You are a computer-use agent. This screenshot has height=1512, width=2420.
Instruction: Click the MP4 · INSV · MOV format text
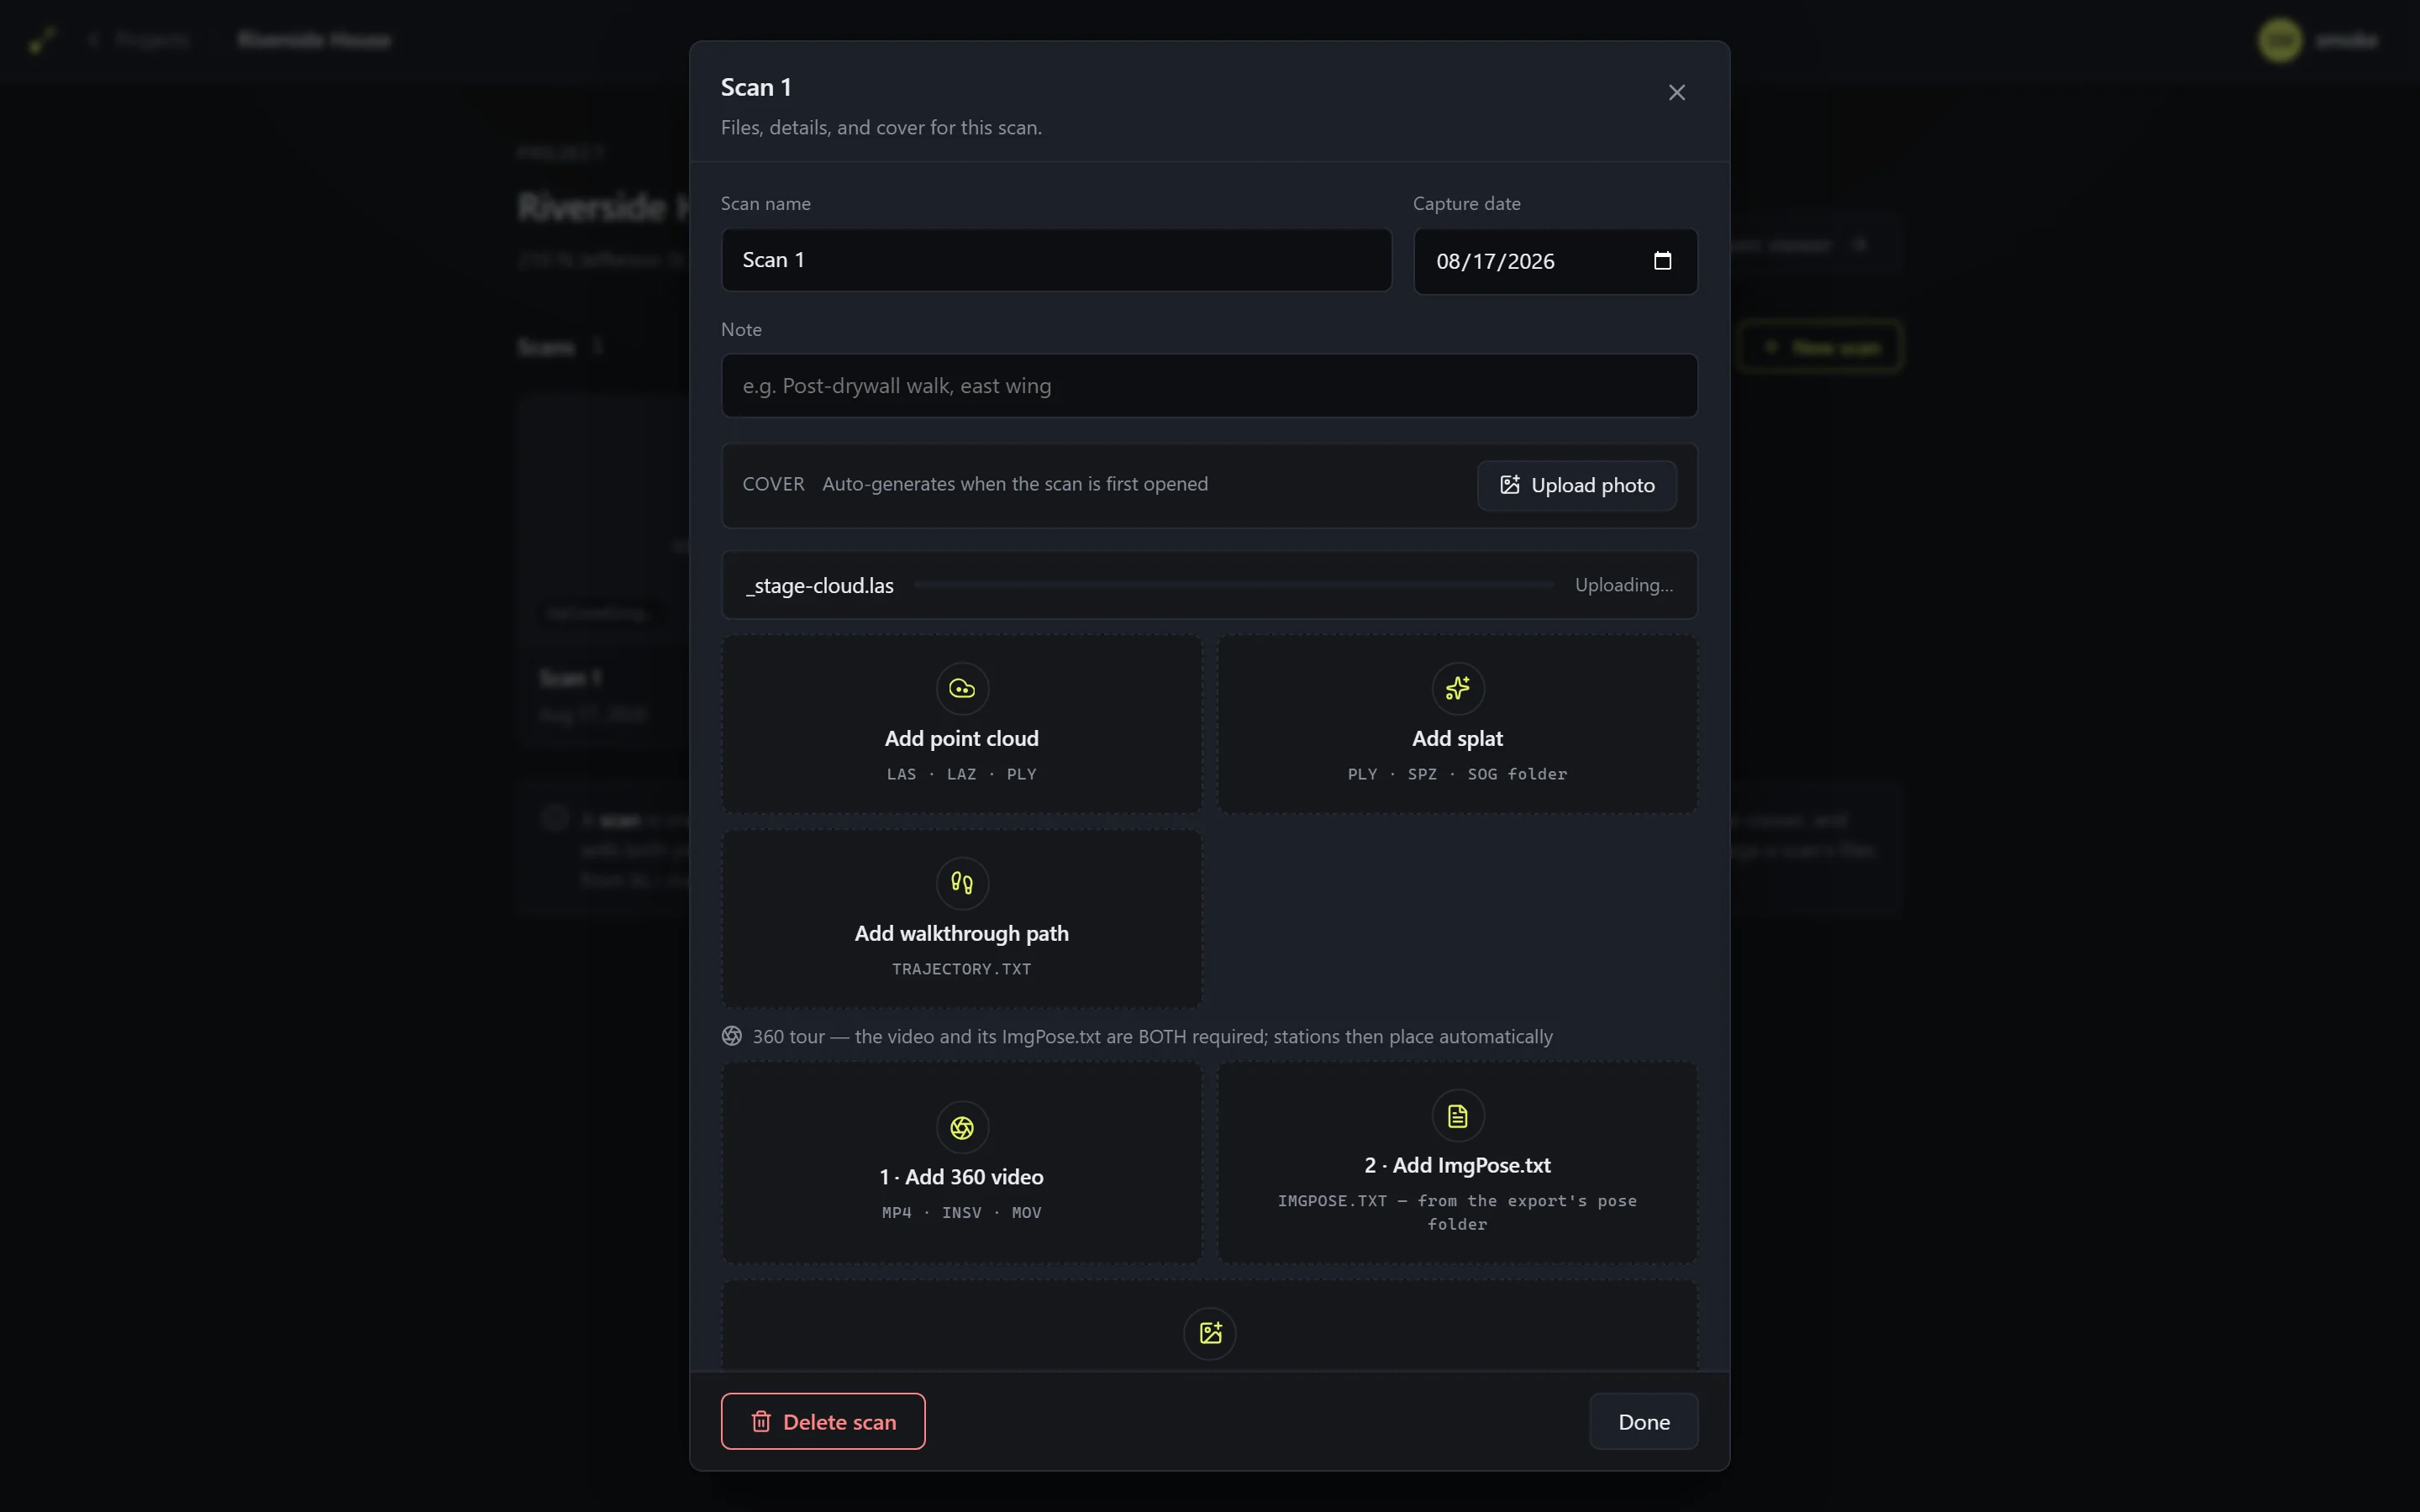coord(961,1213)
